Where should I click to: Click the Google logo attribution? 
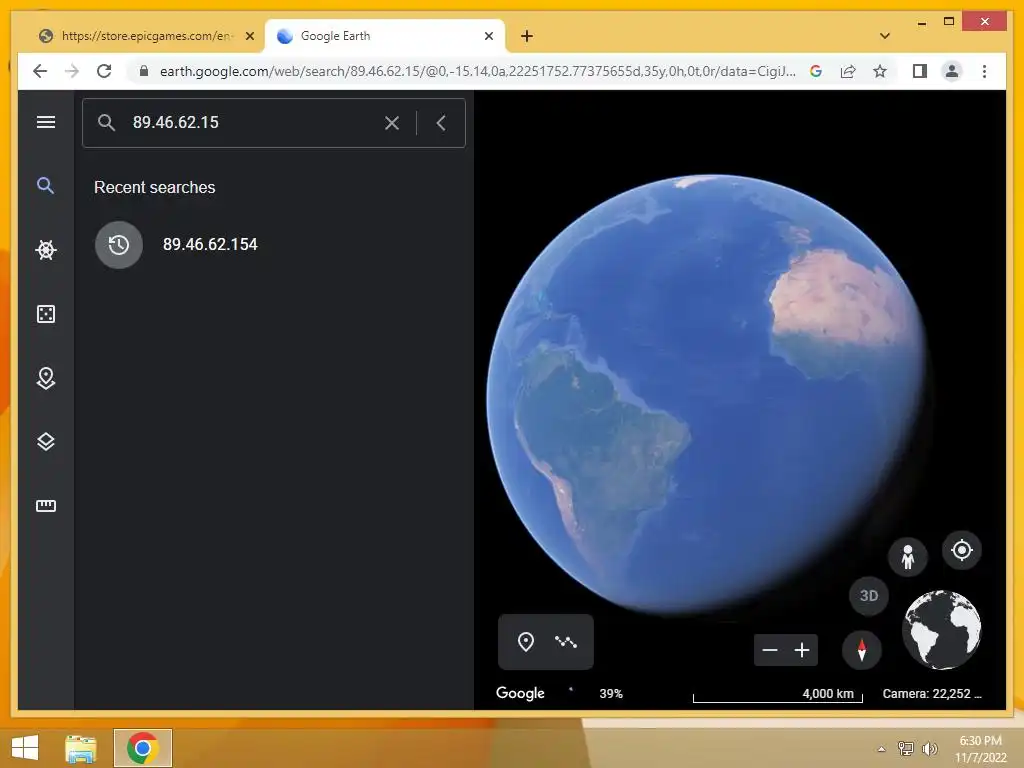coord(520,693)
